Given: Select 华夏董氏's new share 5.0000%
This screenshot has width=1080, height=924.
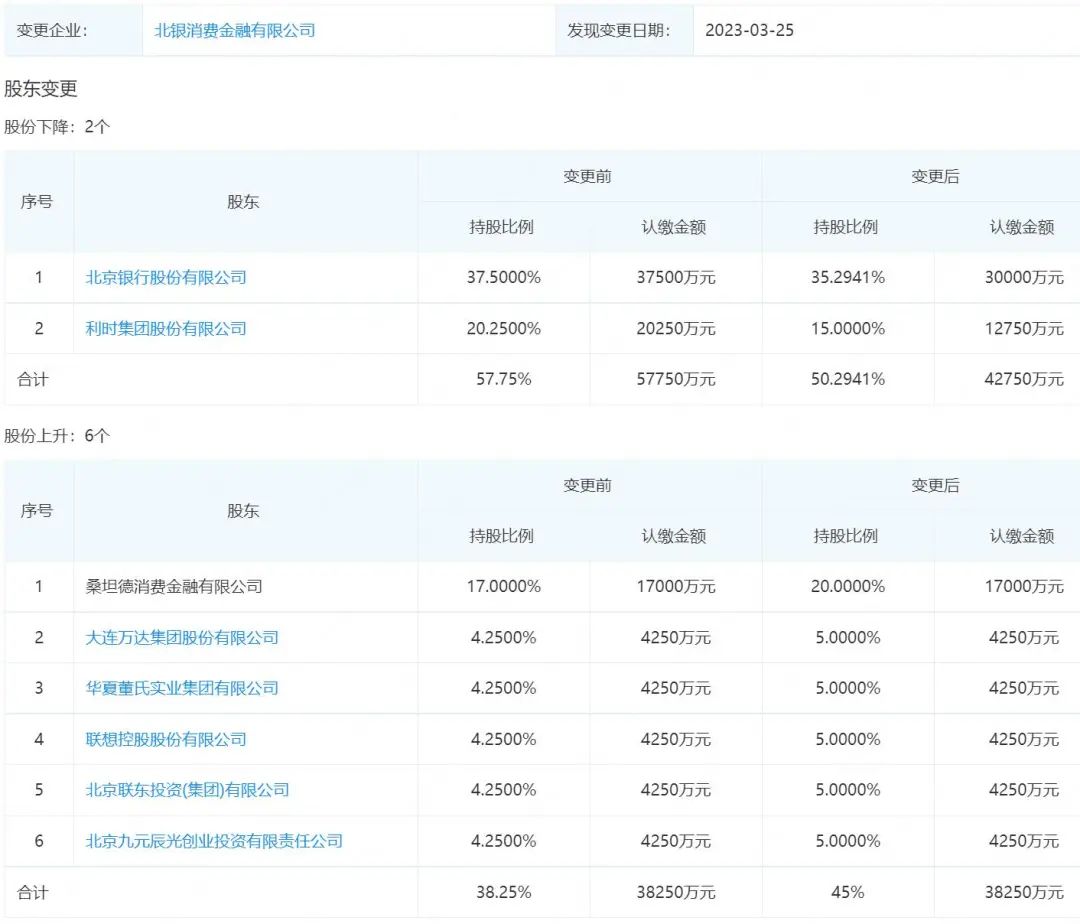Looking at the screenshot, I should point(848,688).
